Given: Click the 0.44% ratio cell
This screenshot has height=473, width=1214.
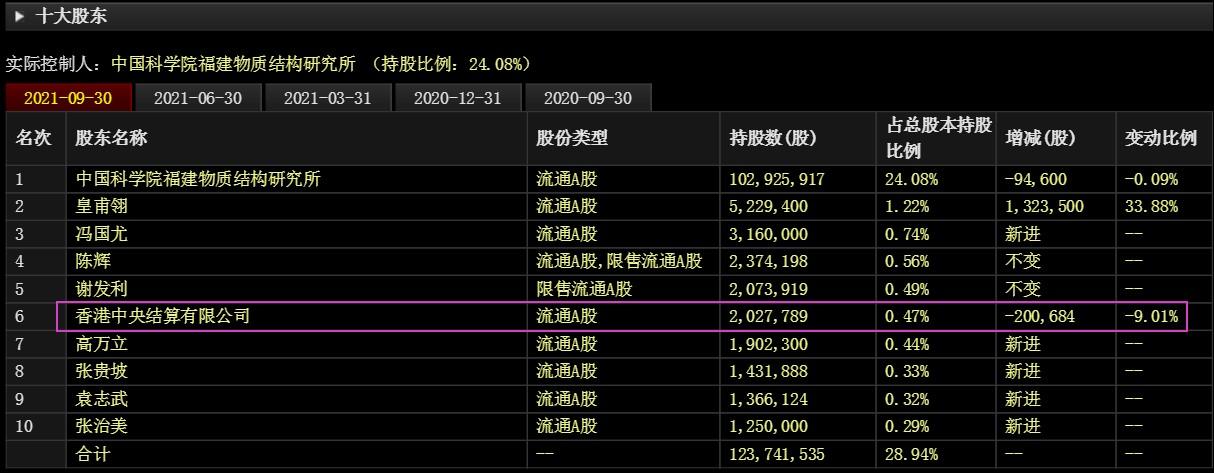Looking at the screenshot, I should click(x=908, y=344).
